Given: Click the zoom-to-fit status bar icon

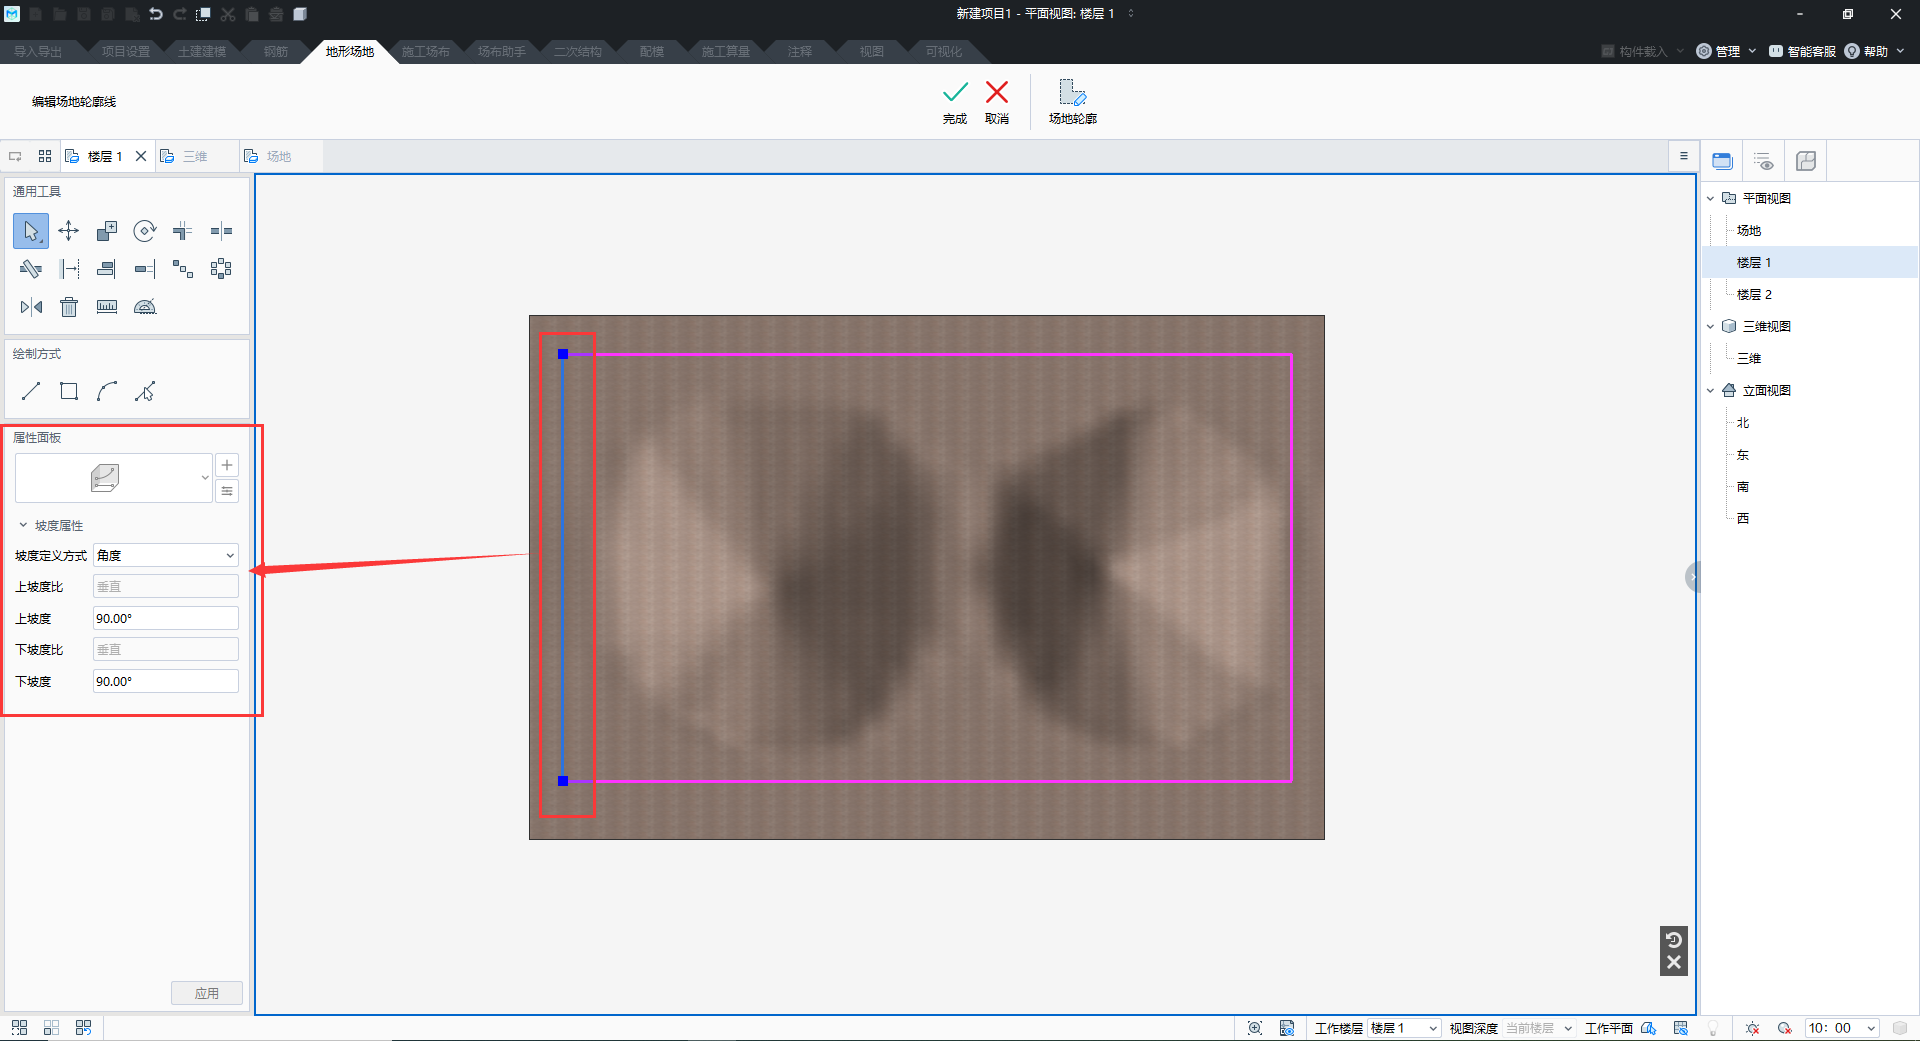Looking at the screenshot, I should (x=1255, y=1028).
